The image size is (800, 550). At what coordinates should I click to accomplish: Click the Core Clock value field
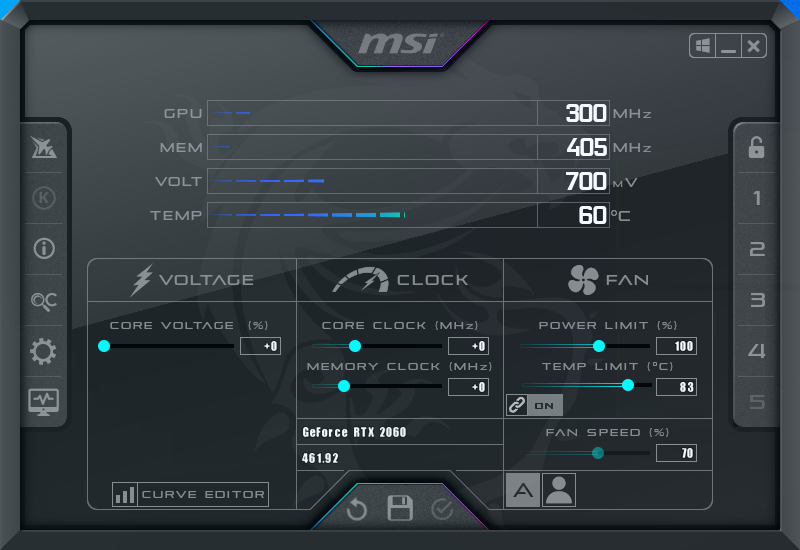pos(468,346)
